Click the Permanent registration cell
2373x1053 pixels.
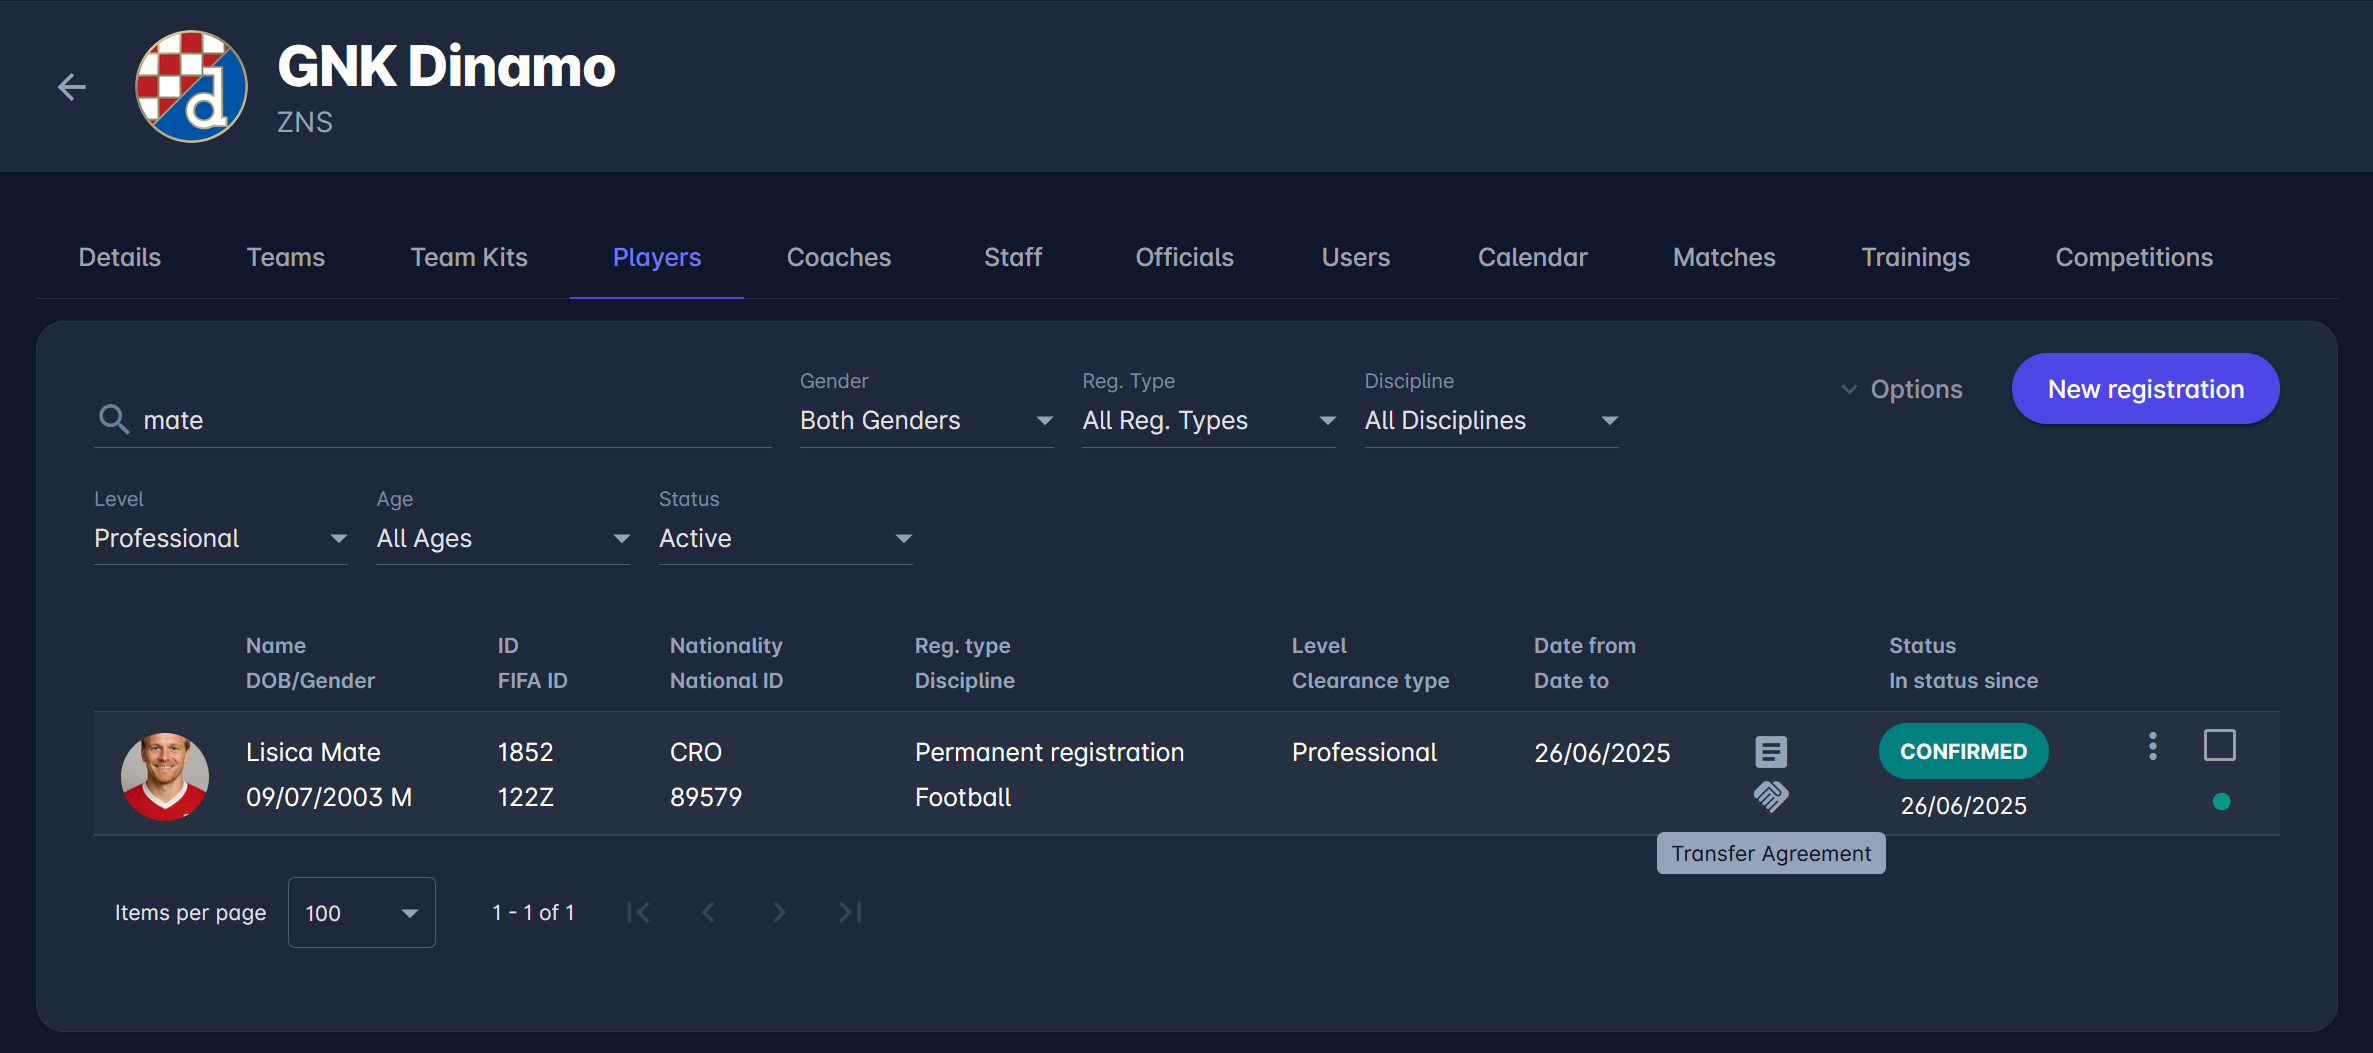[1049, 752]
